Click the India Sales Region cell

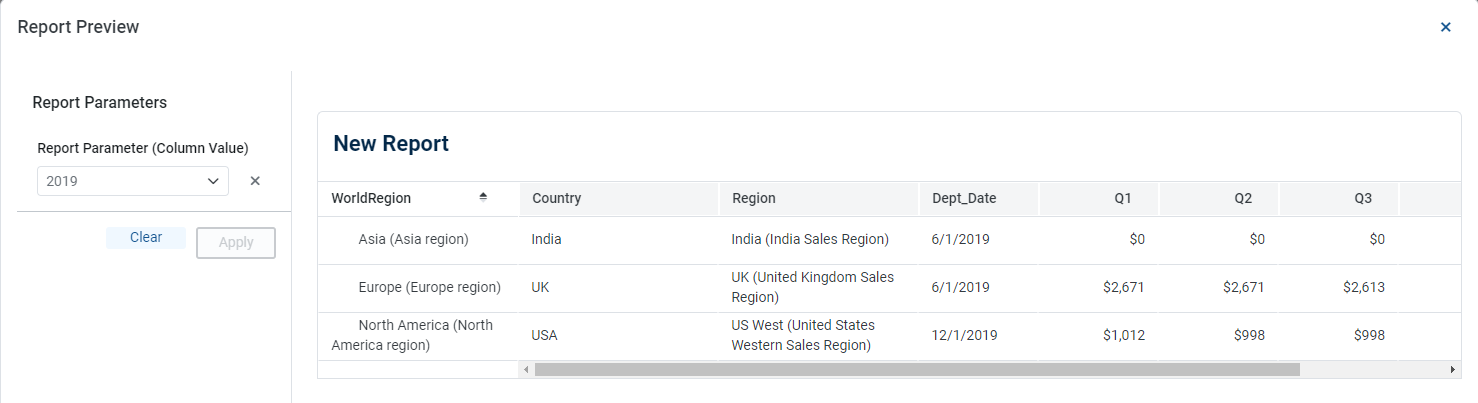[810, 239]
